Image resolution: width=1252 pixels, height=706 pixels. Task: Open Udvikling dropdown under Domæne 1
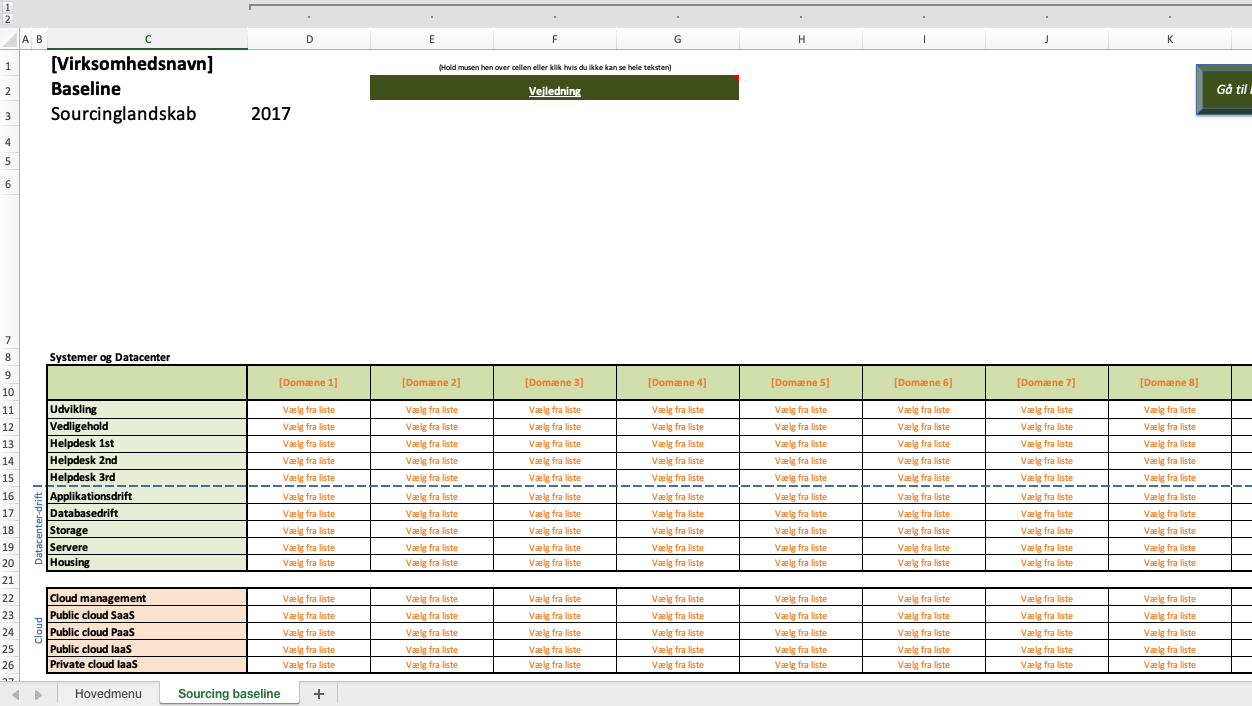click(x=308, y=409)
